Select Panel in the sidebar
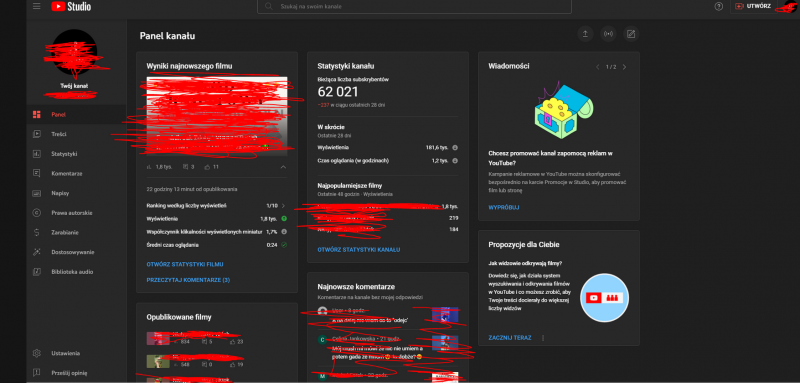800x383 pixels. coord(77,115)
